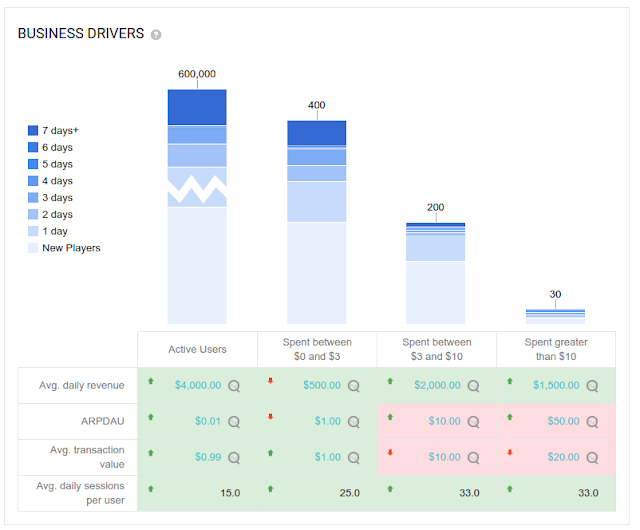Select the Spent greater than $10 header
Image resolution: width=640 pixels, height=530 pixels.
coord(556,350)
